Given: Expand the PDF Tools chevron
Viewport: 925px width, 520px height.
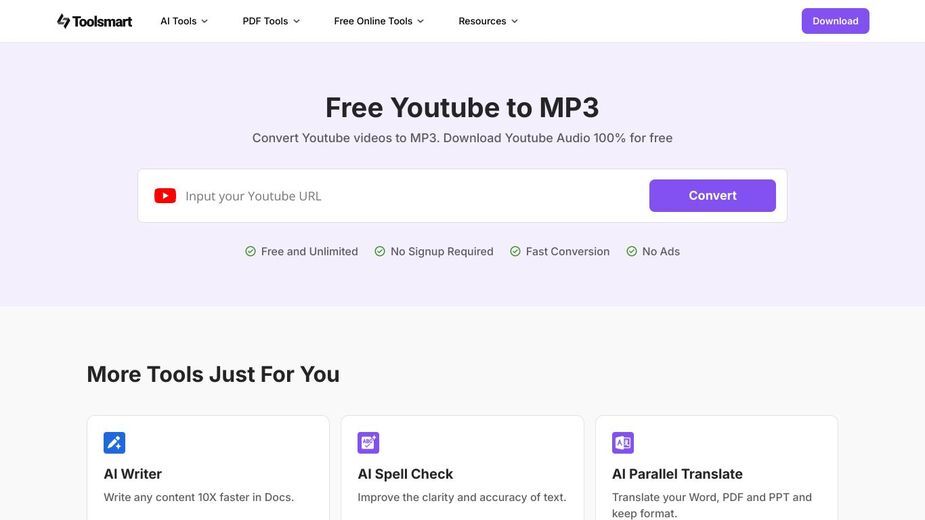Looking at the screenshot, I should pyautogui.click(x=297, y=21).
